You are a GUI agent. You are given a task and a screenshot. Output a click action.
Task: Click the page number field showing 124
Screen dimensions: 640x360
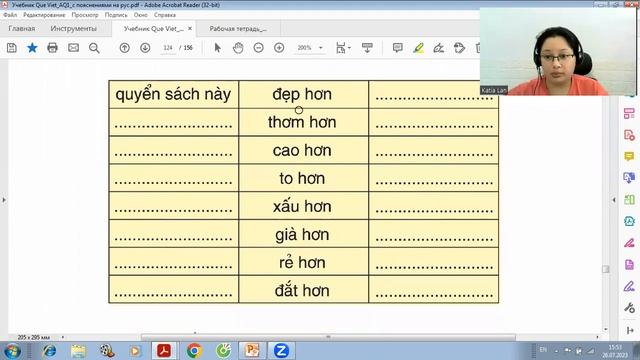168,48
